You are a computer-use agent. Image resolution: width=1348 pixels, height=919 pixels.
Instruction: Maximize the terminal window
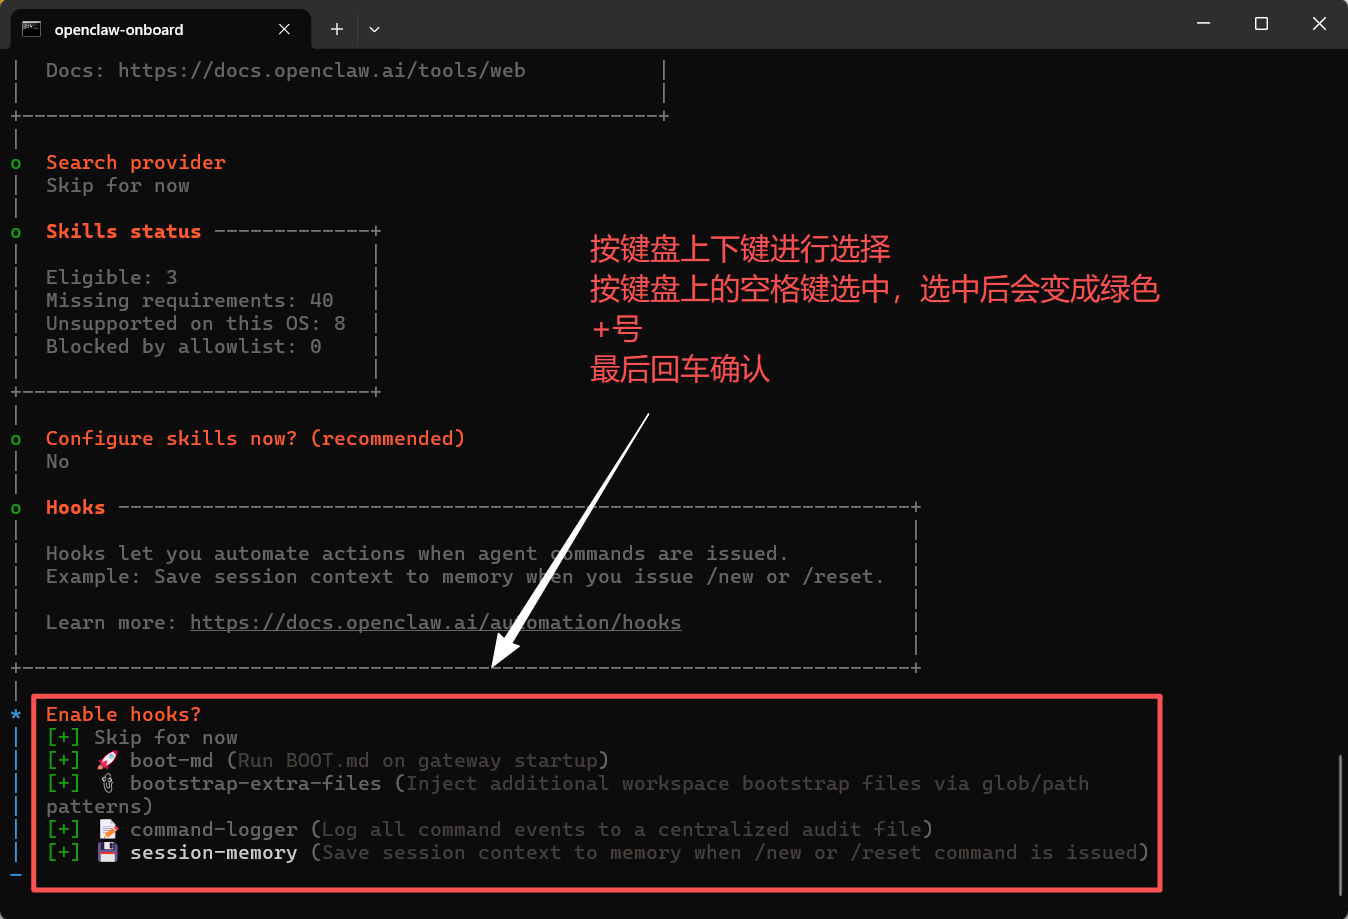tap(1261, 24)
